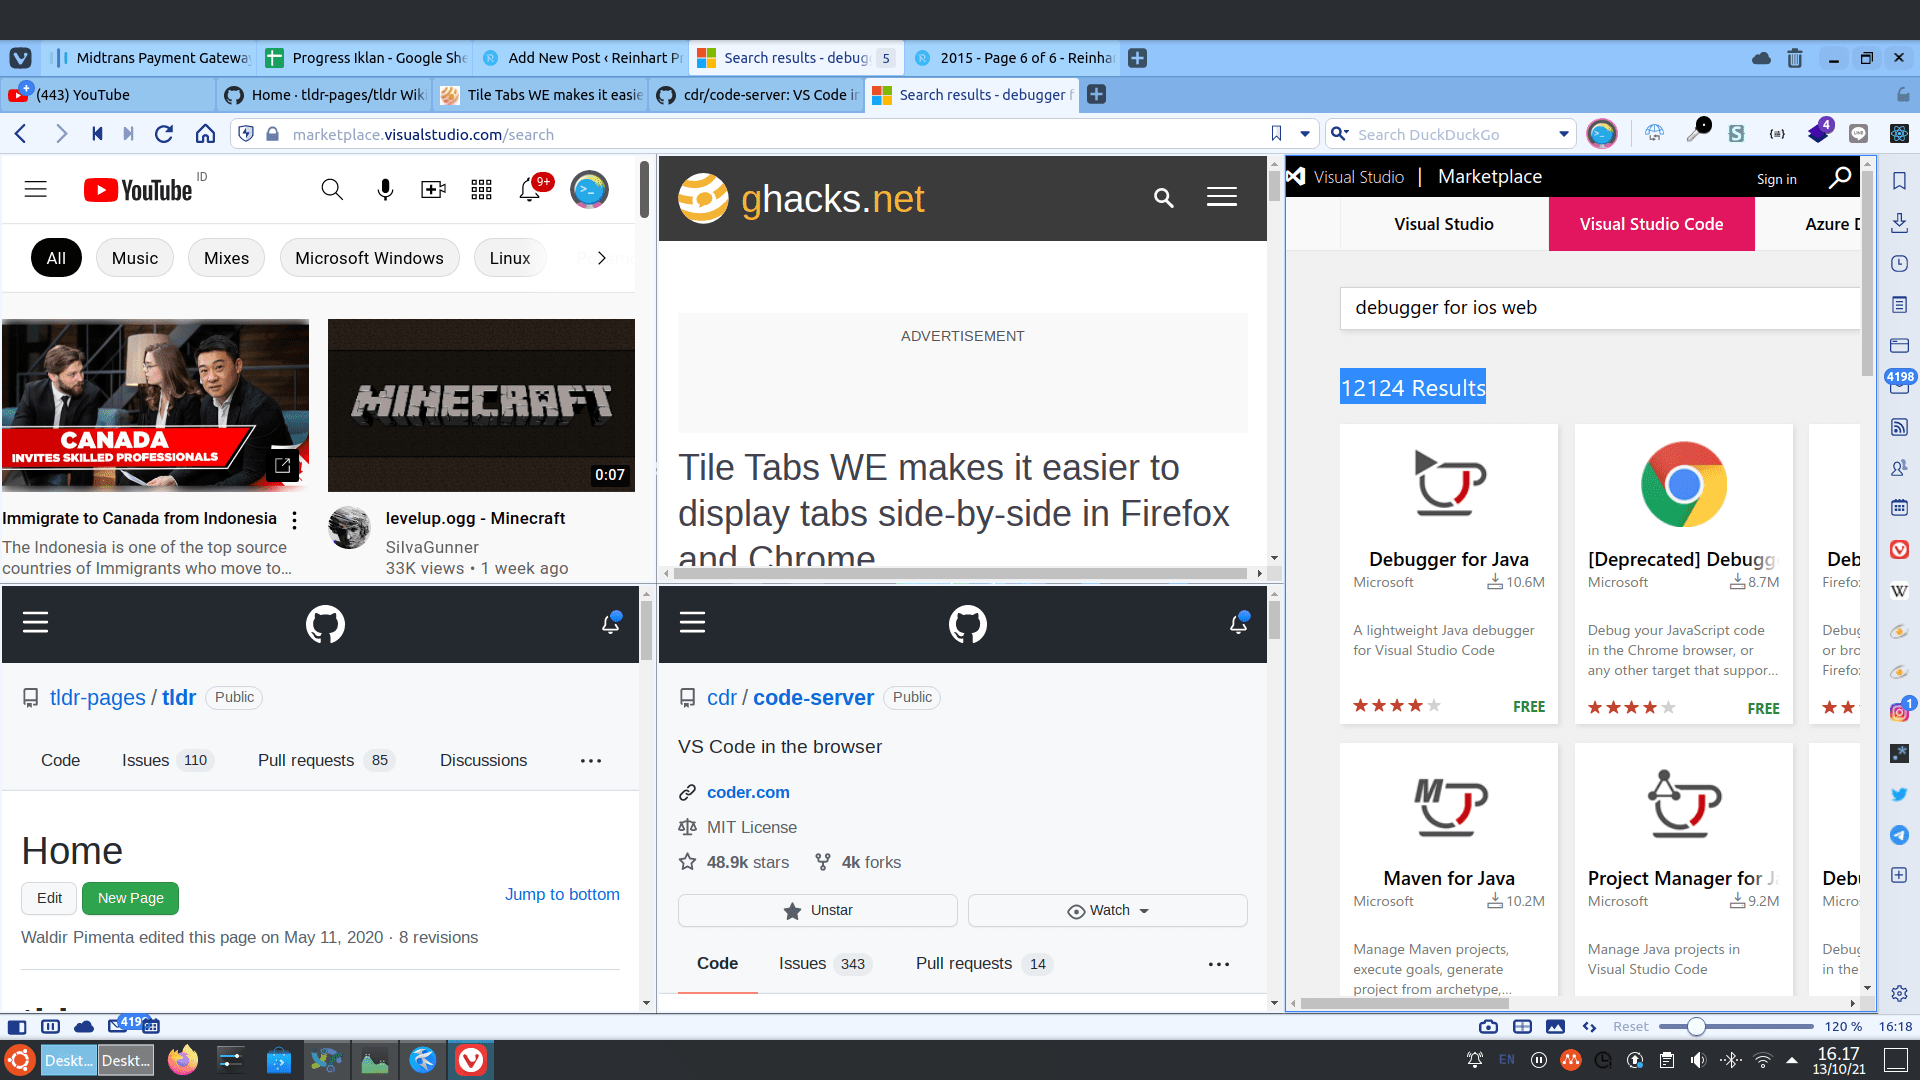The height and width of the screenshot is (1080, 1920).
Task: Click the page tiling icon in status bar
Action: 1522,1026
